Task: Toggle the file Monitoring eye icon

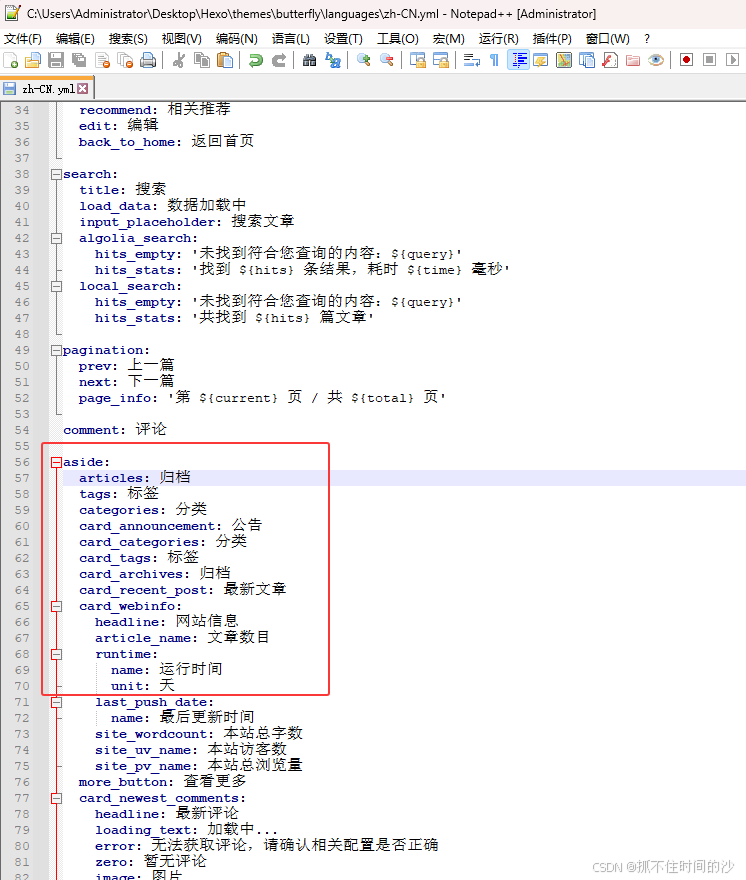Action: coord(656,60)
